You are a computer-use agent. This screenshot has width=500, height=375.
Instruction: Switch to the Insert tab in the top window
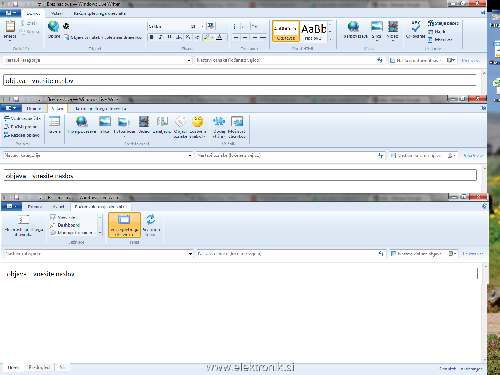click(x=57, y=14)
